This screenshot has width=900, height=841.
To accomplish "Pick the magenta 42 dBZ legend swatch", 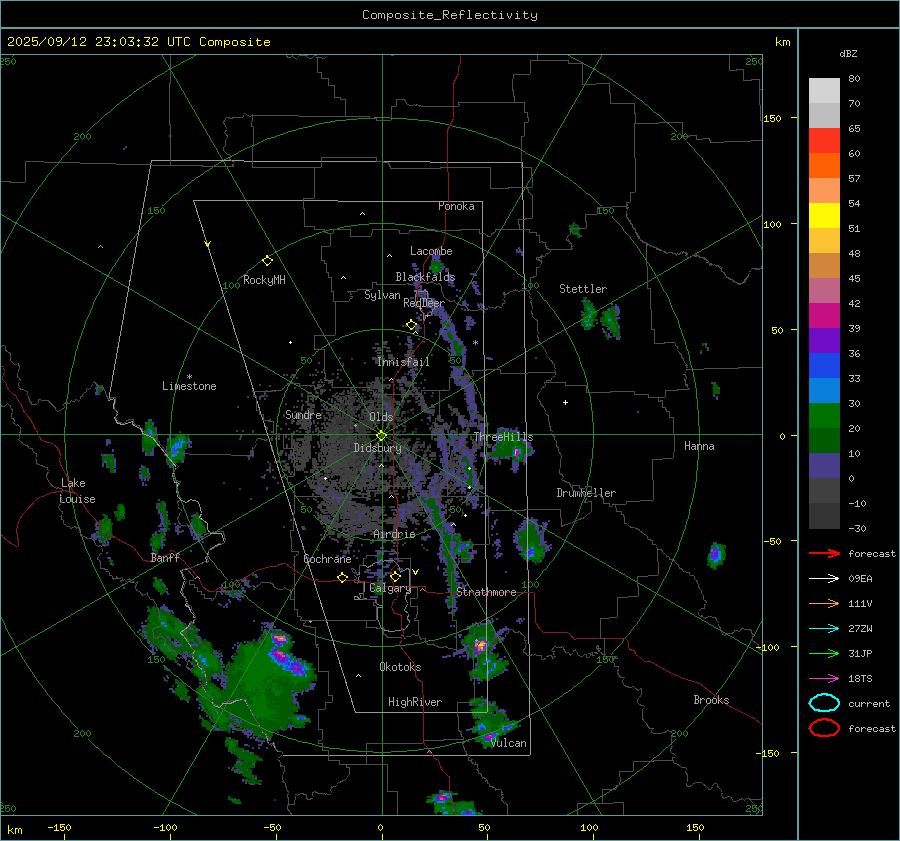I will [824, 315].
